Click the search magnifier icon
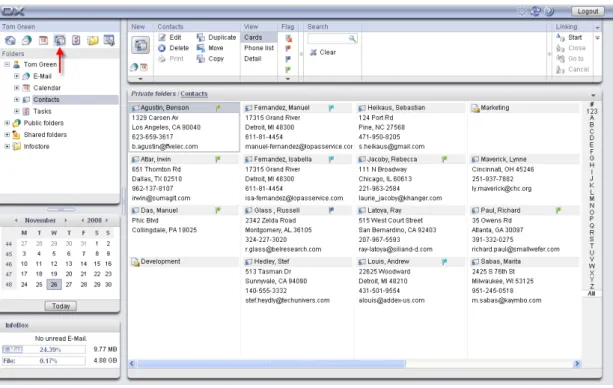Screen dimensions: 613x388 tap(352, 38)
